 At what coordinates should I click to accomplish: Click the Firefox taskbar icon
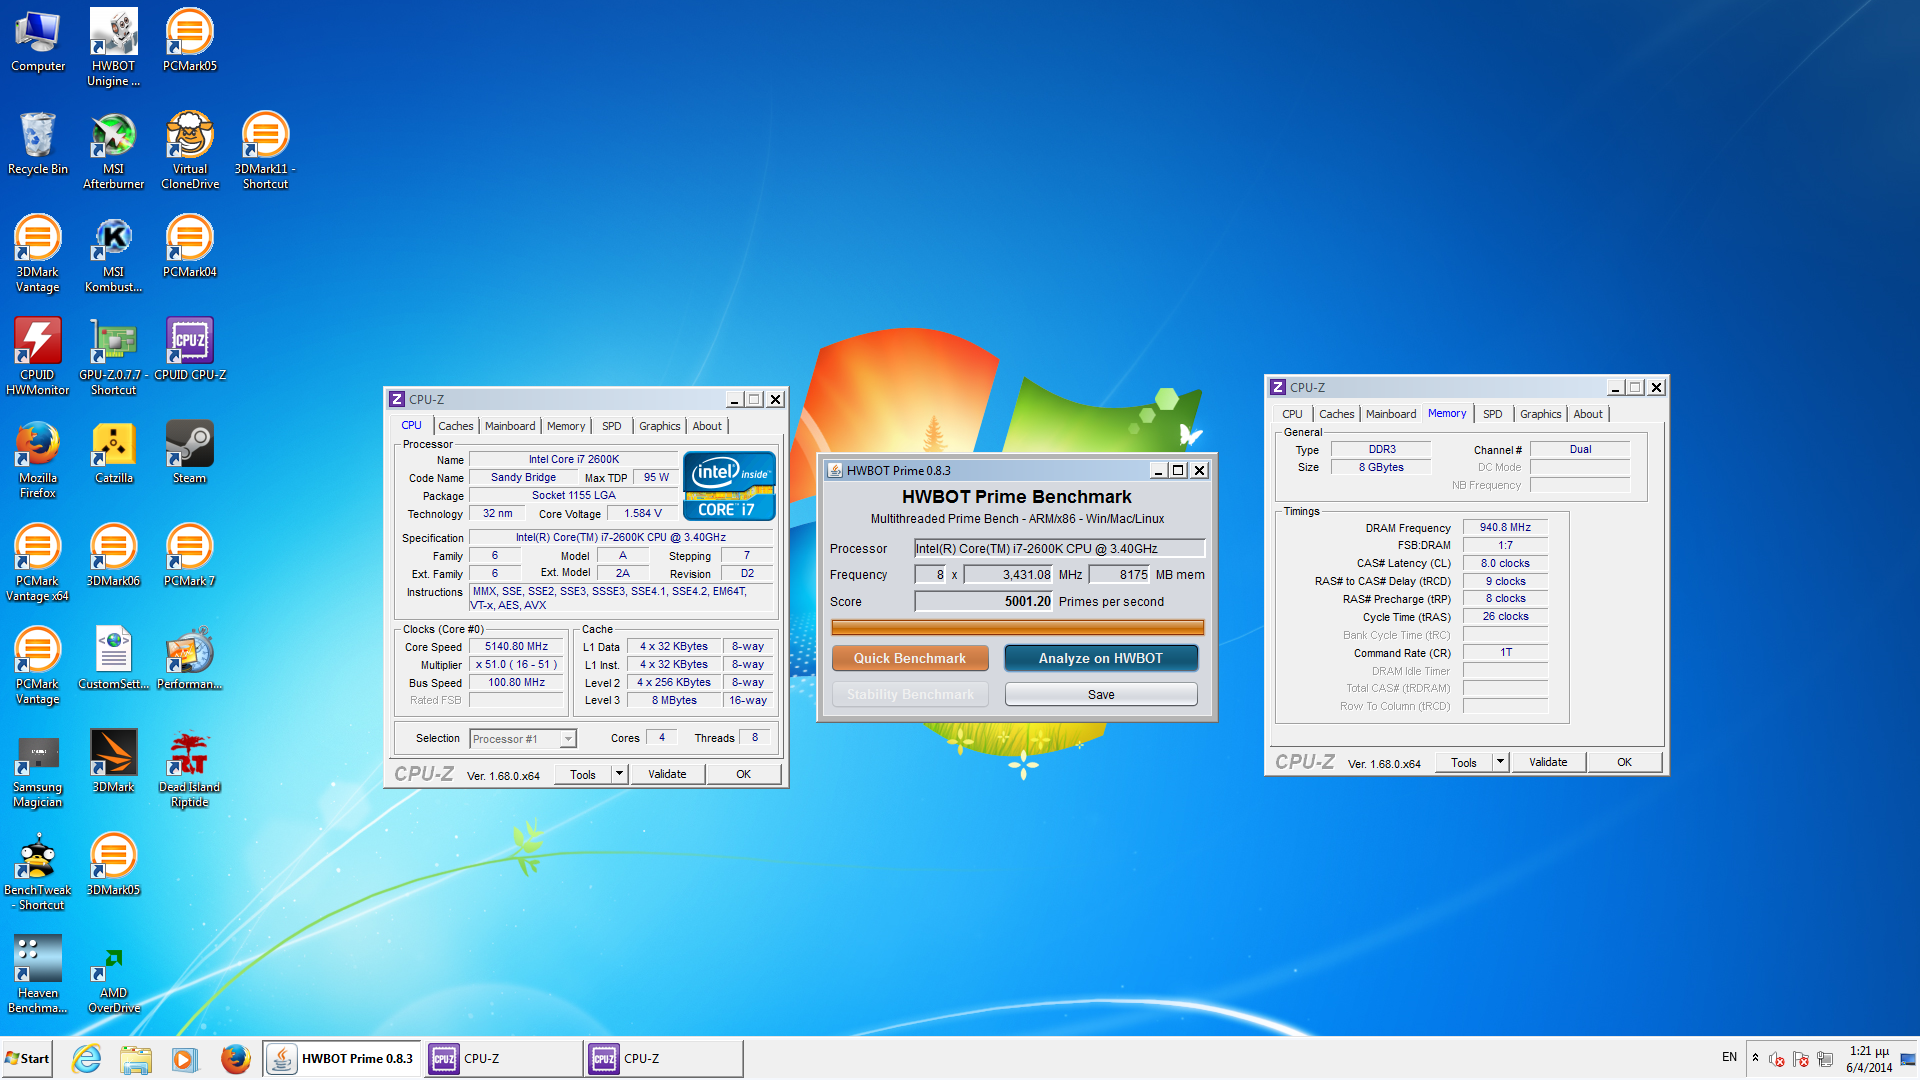pyautogui.click(x=235, y=1058)
